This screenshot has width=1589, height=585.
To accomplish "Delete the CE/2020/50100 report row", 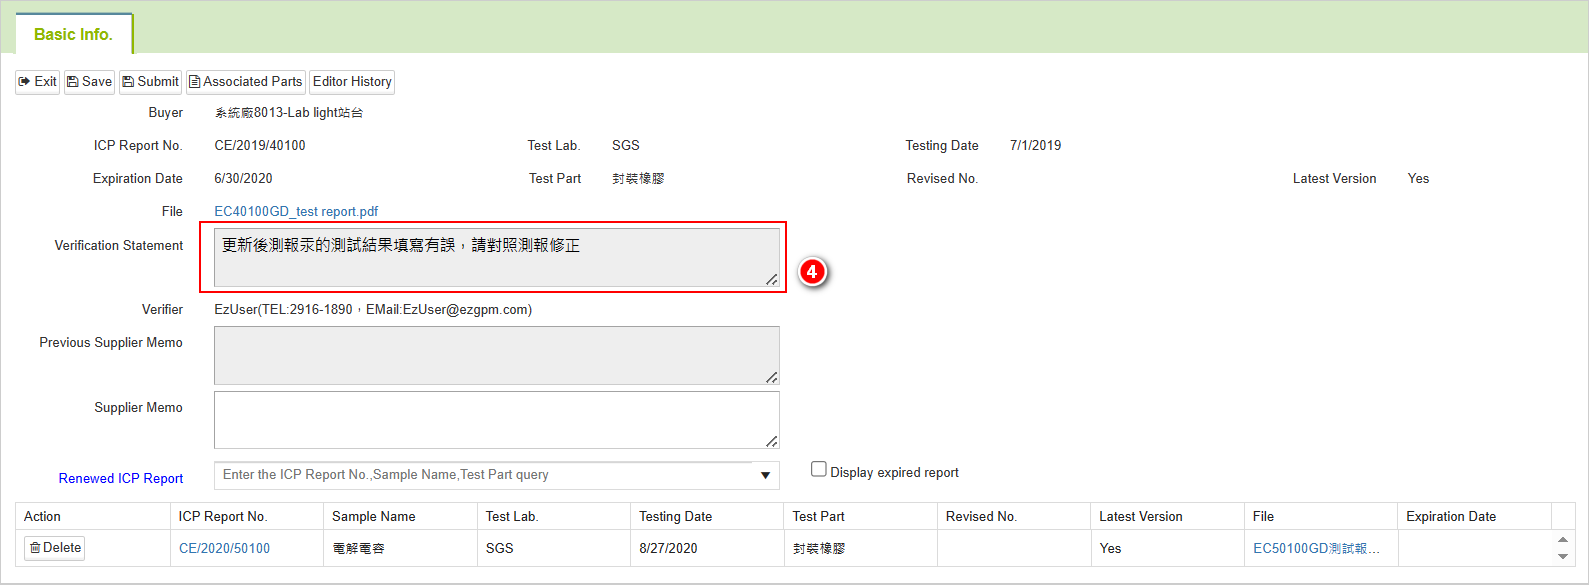I will (x=55, y=548).
